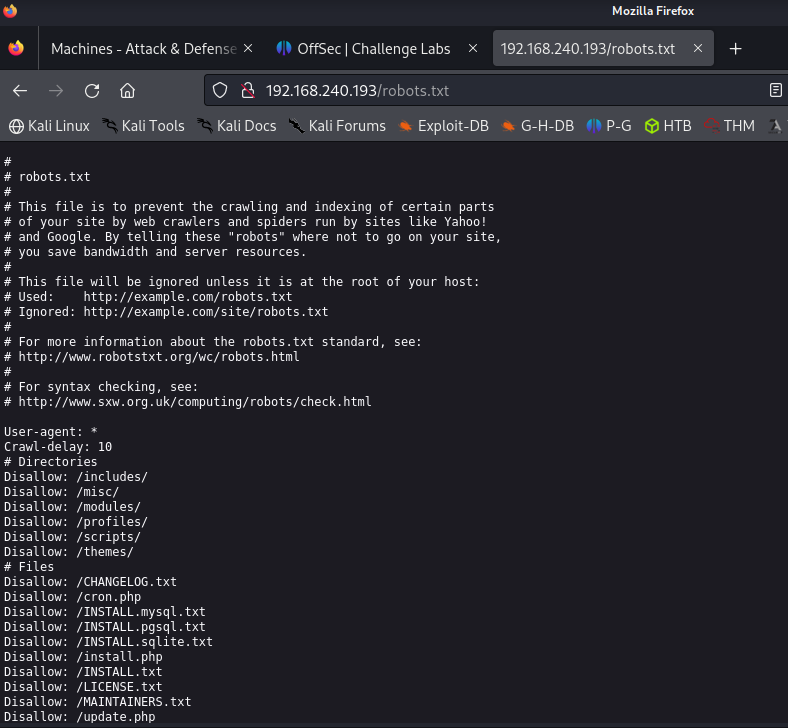The image size is (788, 728).
Task: Open the Kali Linux bookmark
Action: pyautogui.click(x=49, y=126)
